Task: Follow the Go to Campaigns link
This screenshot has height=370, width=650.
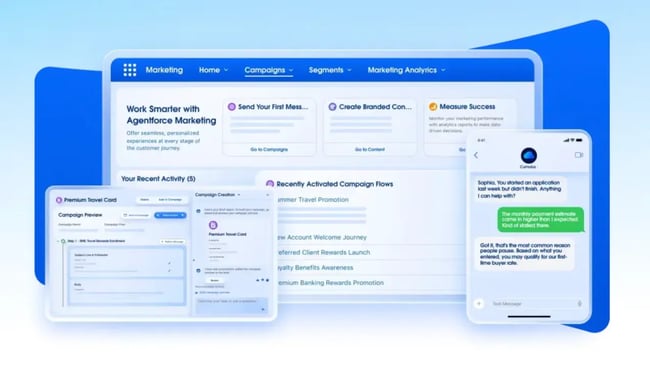Action: (269, 149)
